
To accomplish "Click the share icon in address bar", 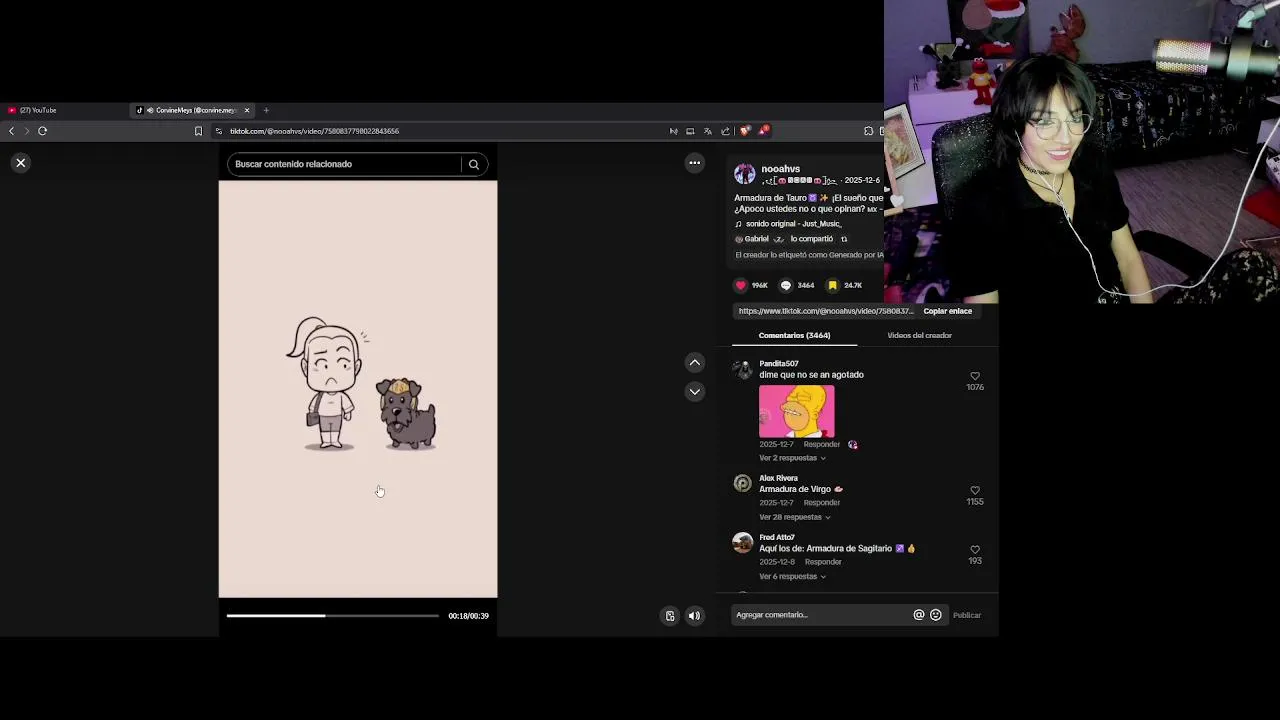I will click(x=726, y=131).
